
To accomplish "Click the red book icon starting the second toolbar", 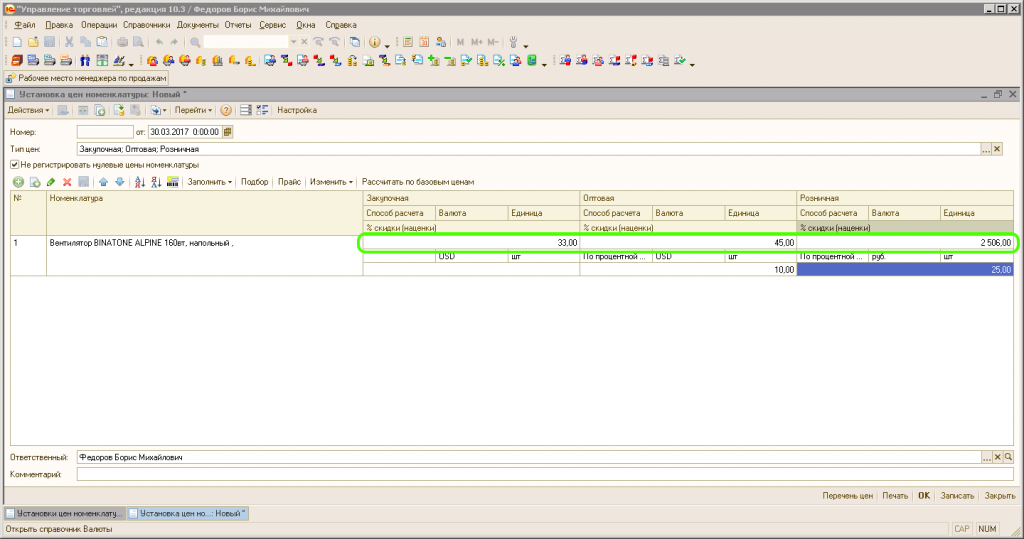I will (17, 61).
